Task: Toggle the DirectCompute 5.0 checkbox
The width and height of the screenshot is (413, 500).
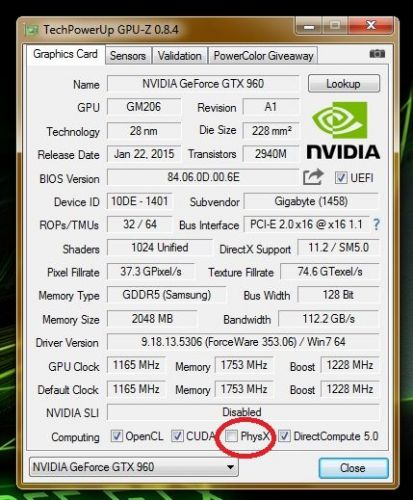Action: pyautogui.click(x=284, y=436)
